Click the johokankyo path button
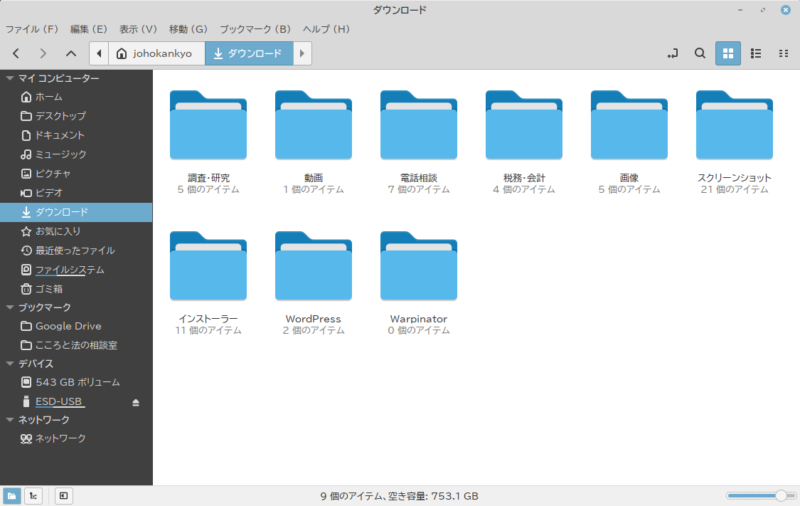Screen dimensions: 800x506 156,53
